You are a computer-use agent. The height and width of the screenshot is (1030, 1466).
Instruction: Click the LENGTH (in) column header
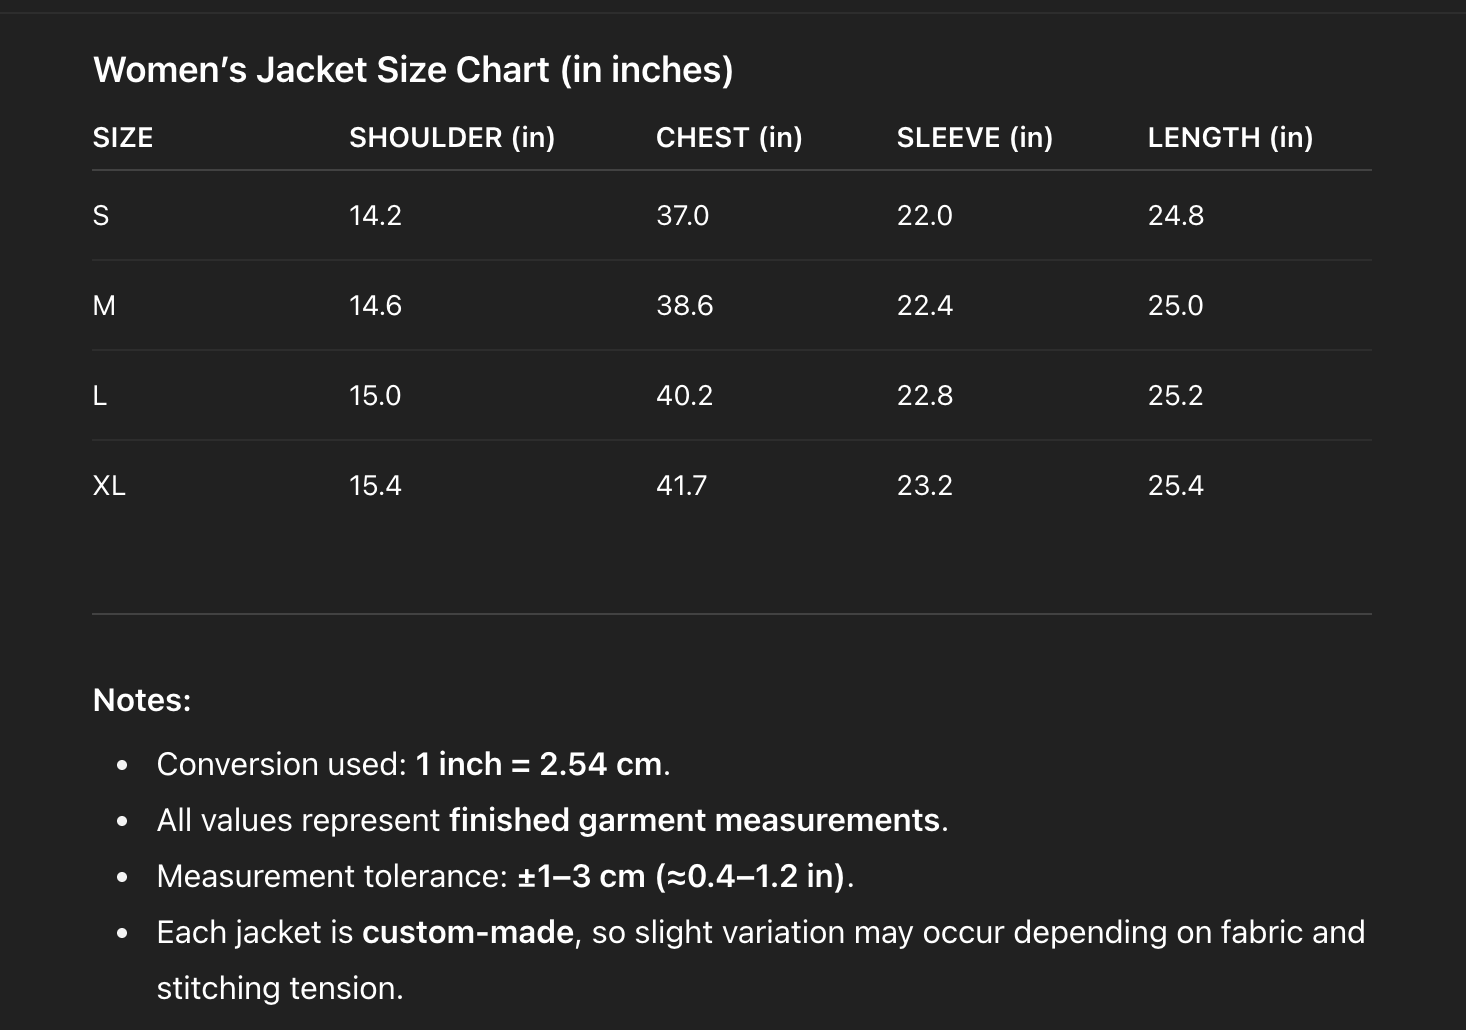click(x=1230, y=138)
